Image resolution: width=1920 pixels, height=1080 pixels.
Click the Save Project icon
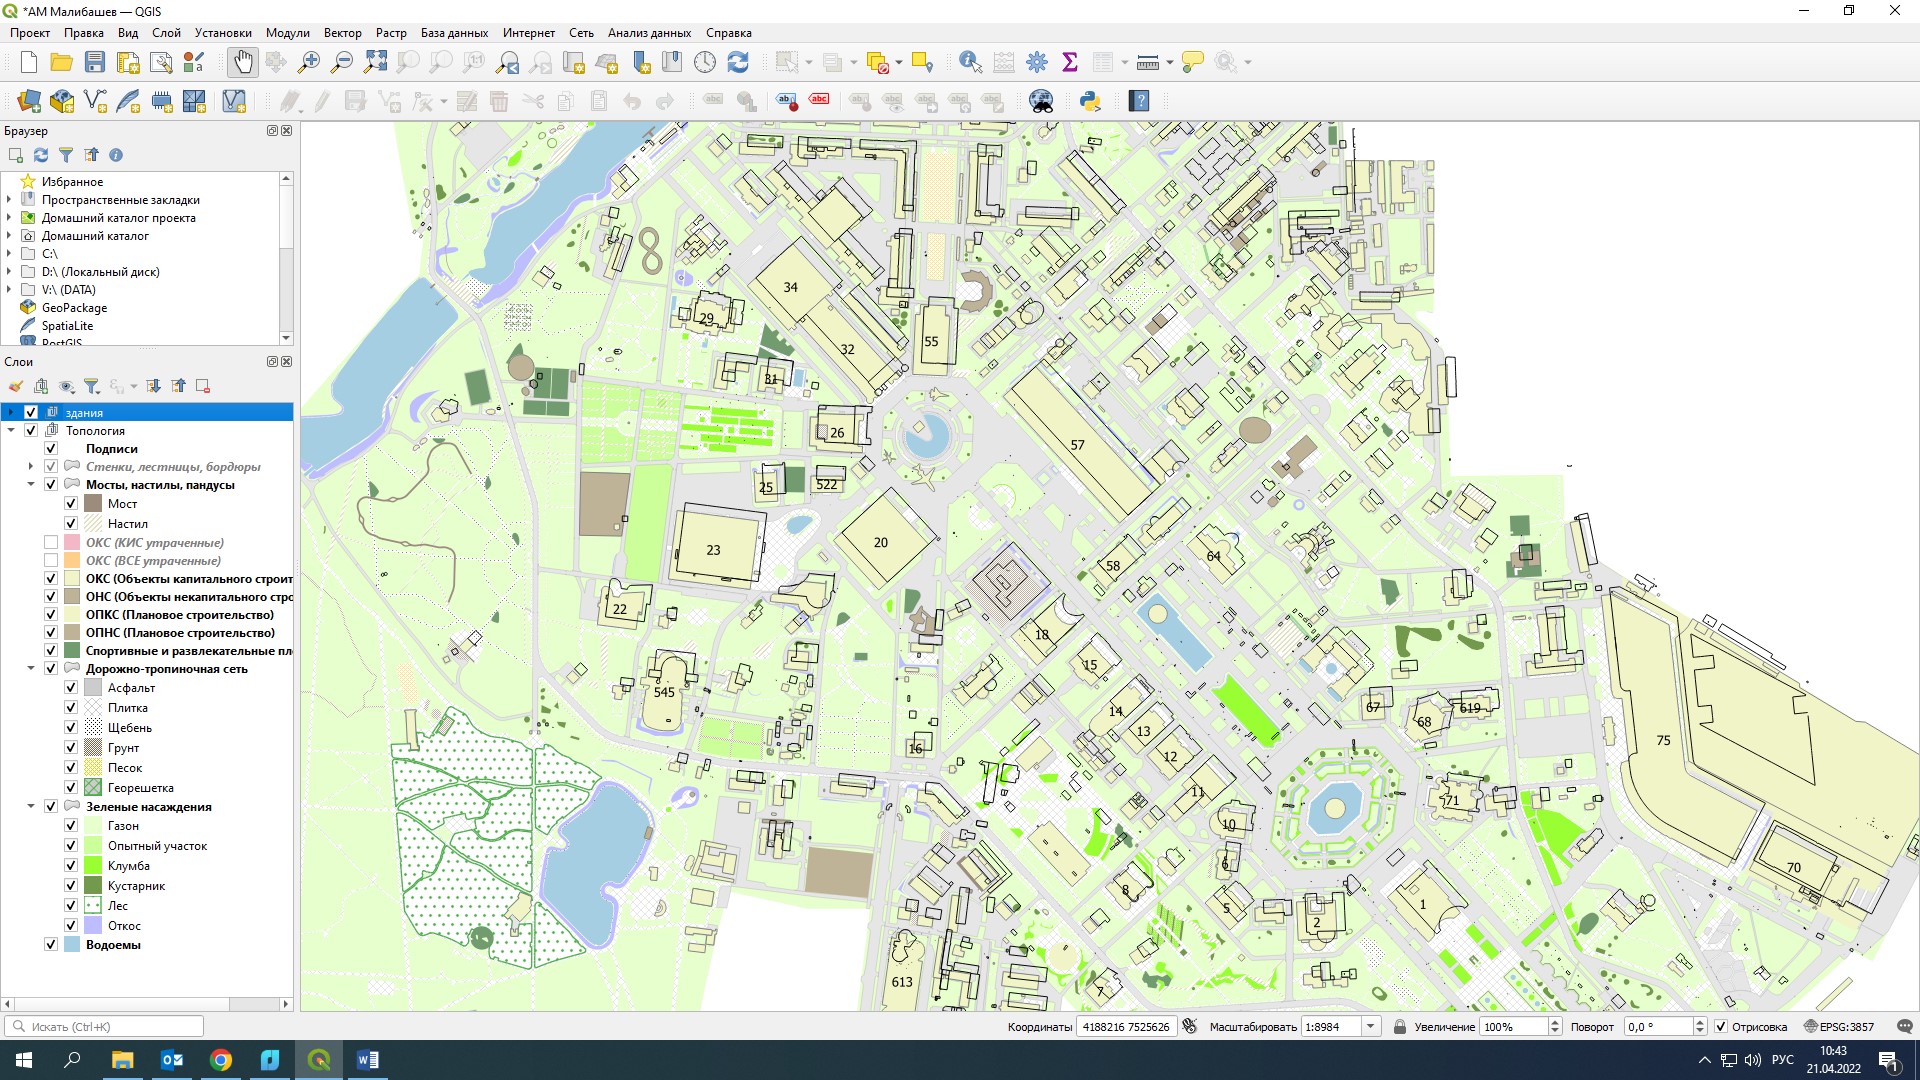pyautogui.click(x=95, y=63)
